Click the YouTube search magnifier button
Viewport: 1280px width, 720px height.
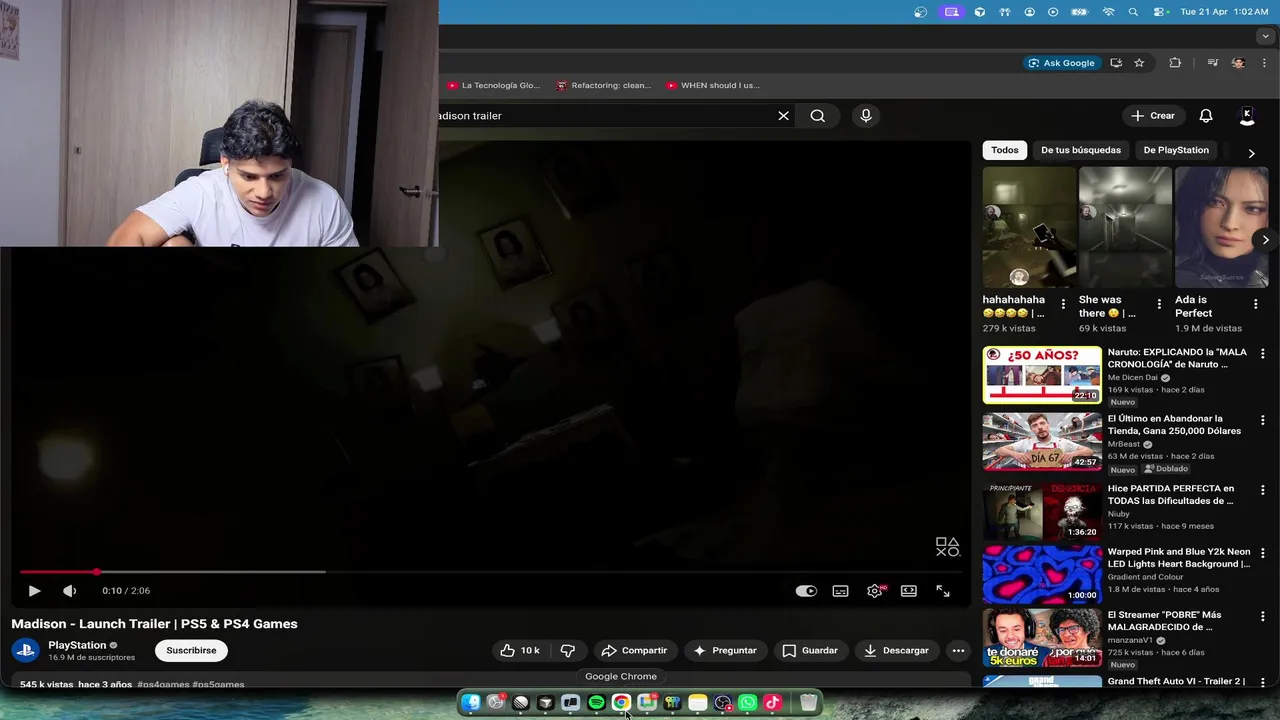point(818,116)
